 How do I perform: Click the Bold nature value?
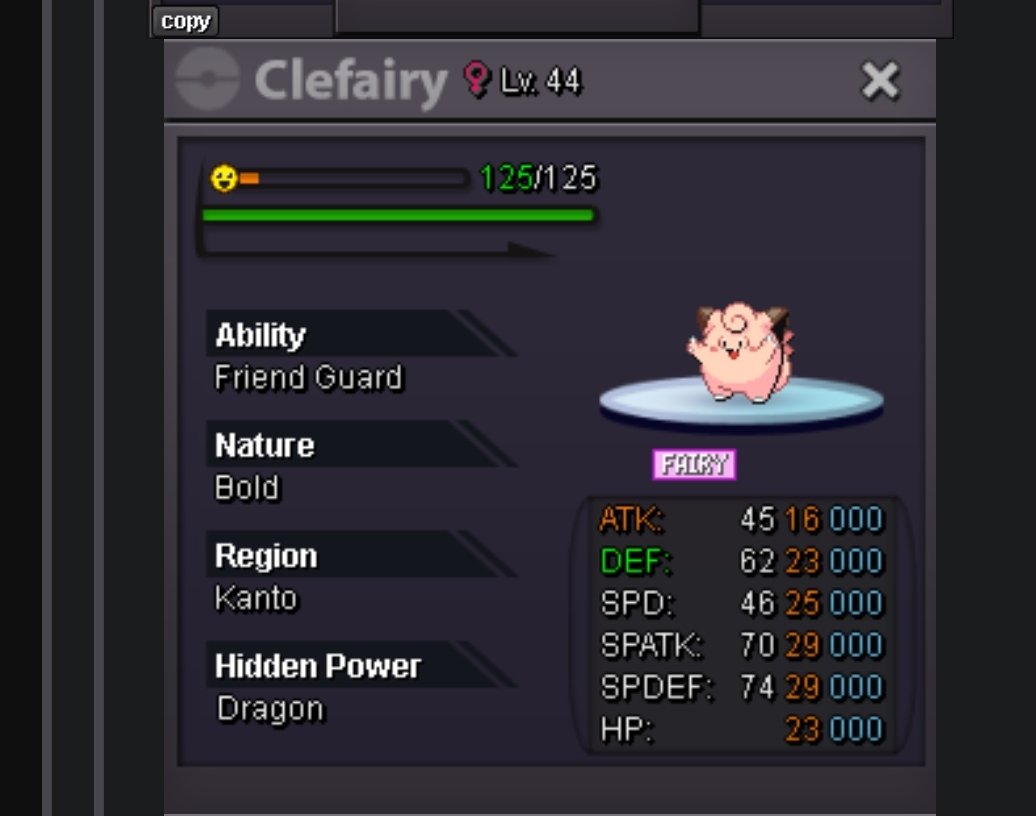tap(247, 488)
